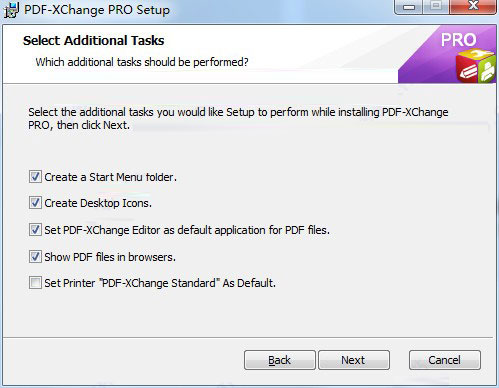Screen dimensions: 499x388
Task: Cancel the PDF-XChange PRO setup
Action: click(x=445, y=360)
